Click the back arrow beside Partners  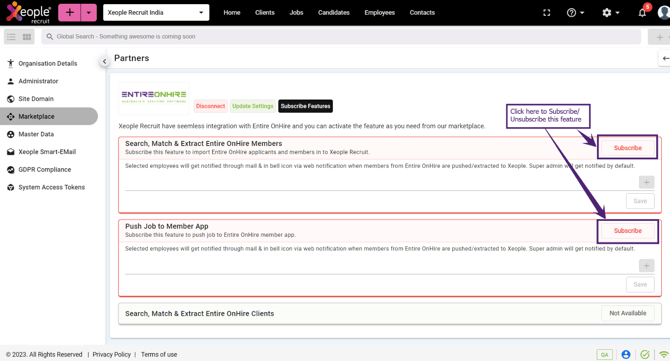click(665, 58)
